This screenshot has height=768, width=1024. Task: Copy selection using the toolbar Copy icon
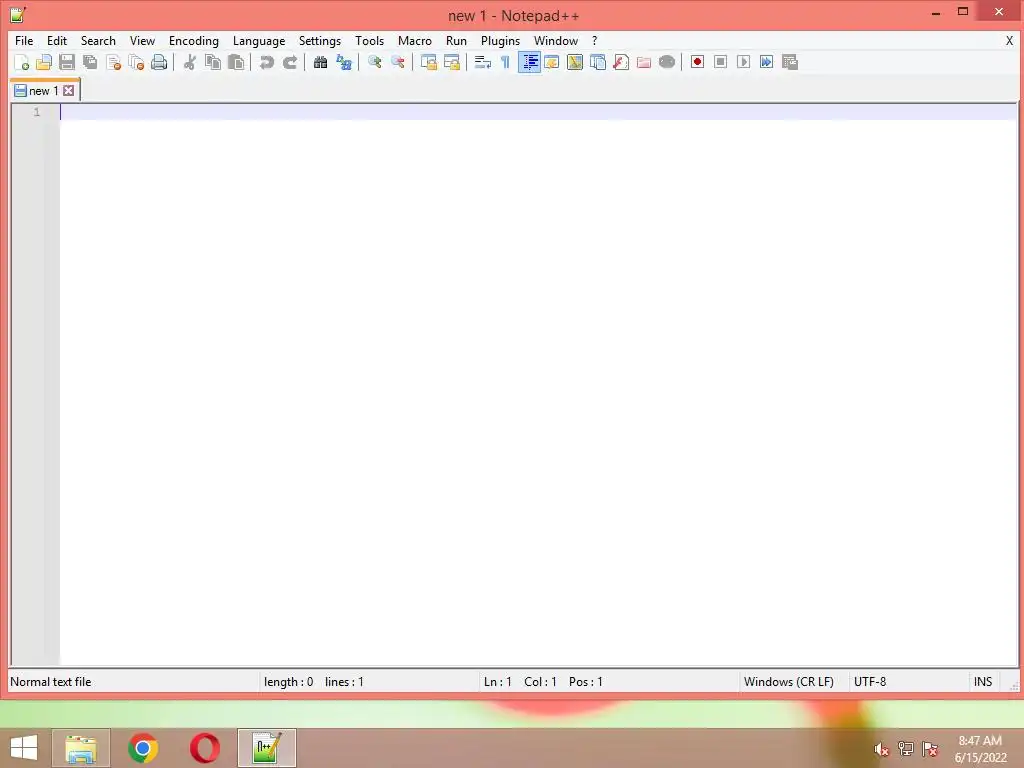pos(212,62)
